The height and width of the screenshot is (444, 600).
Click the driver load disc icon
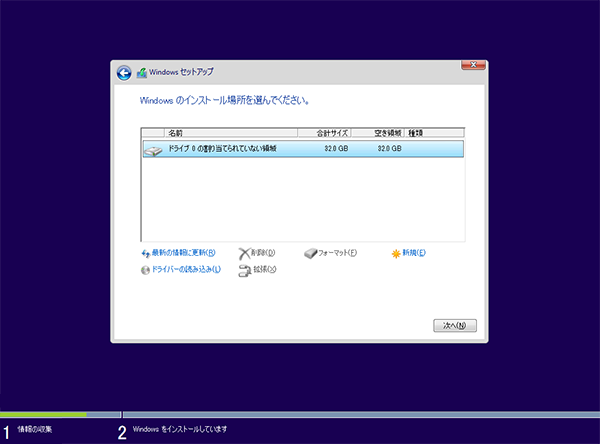point(145,270)
